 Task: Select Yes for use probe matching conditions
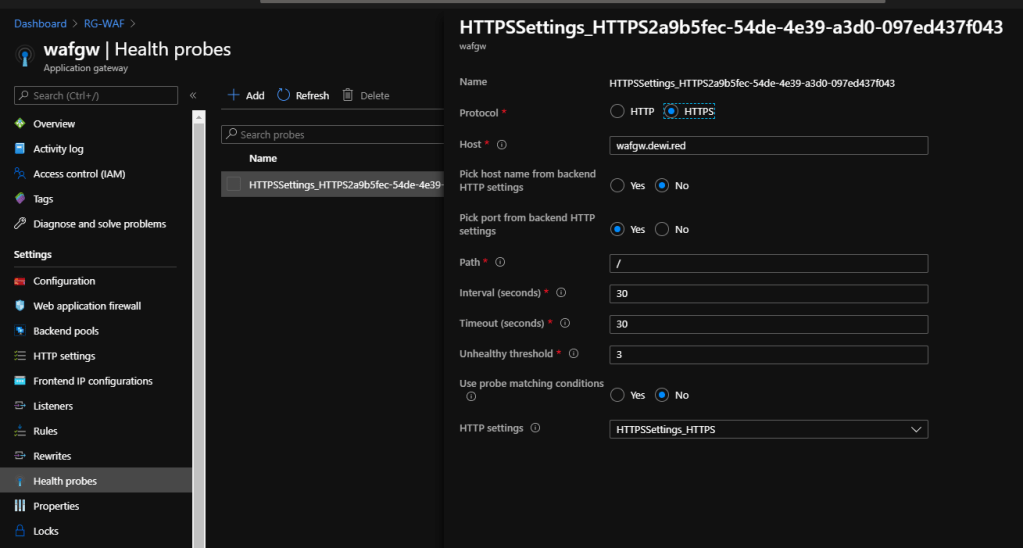[x=618, y=395]
